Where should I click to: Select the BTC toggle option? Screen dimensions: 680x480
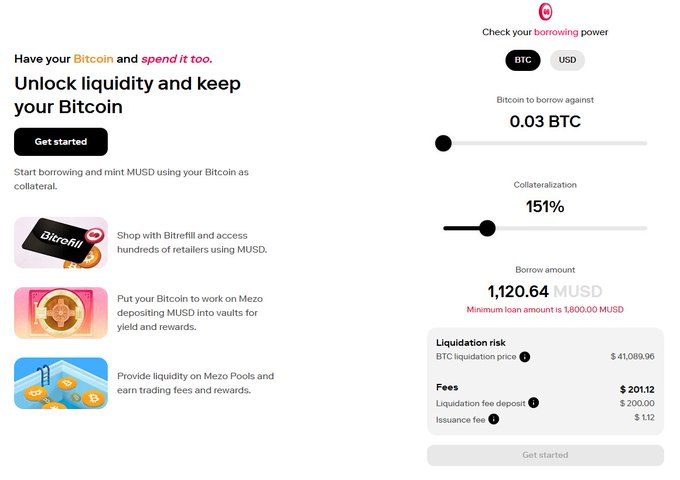coord(522,60)
